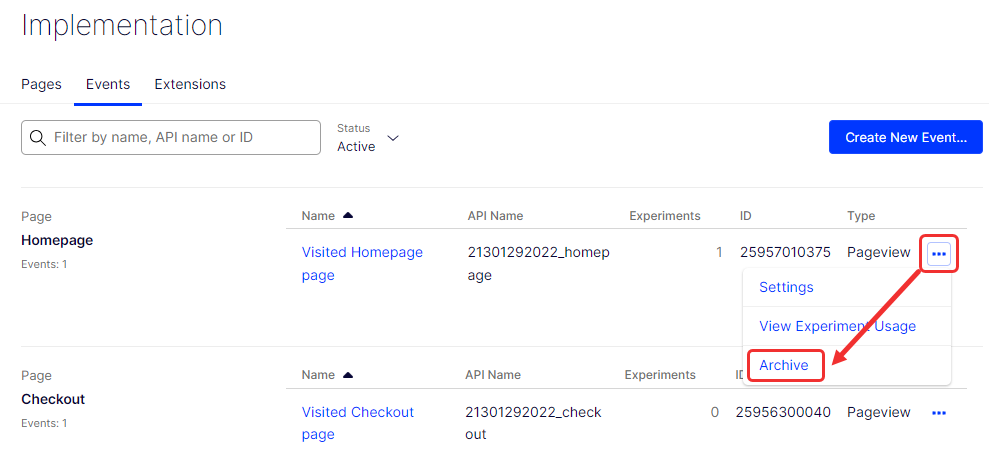Choose Archive from the event menu
This screenshot has width=989, height=451.
[x=784, y=365]
